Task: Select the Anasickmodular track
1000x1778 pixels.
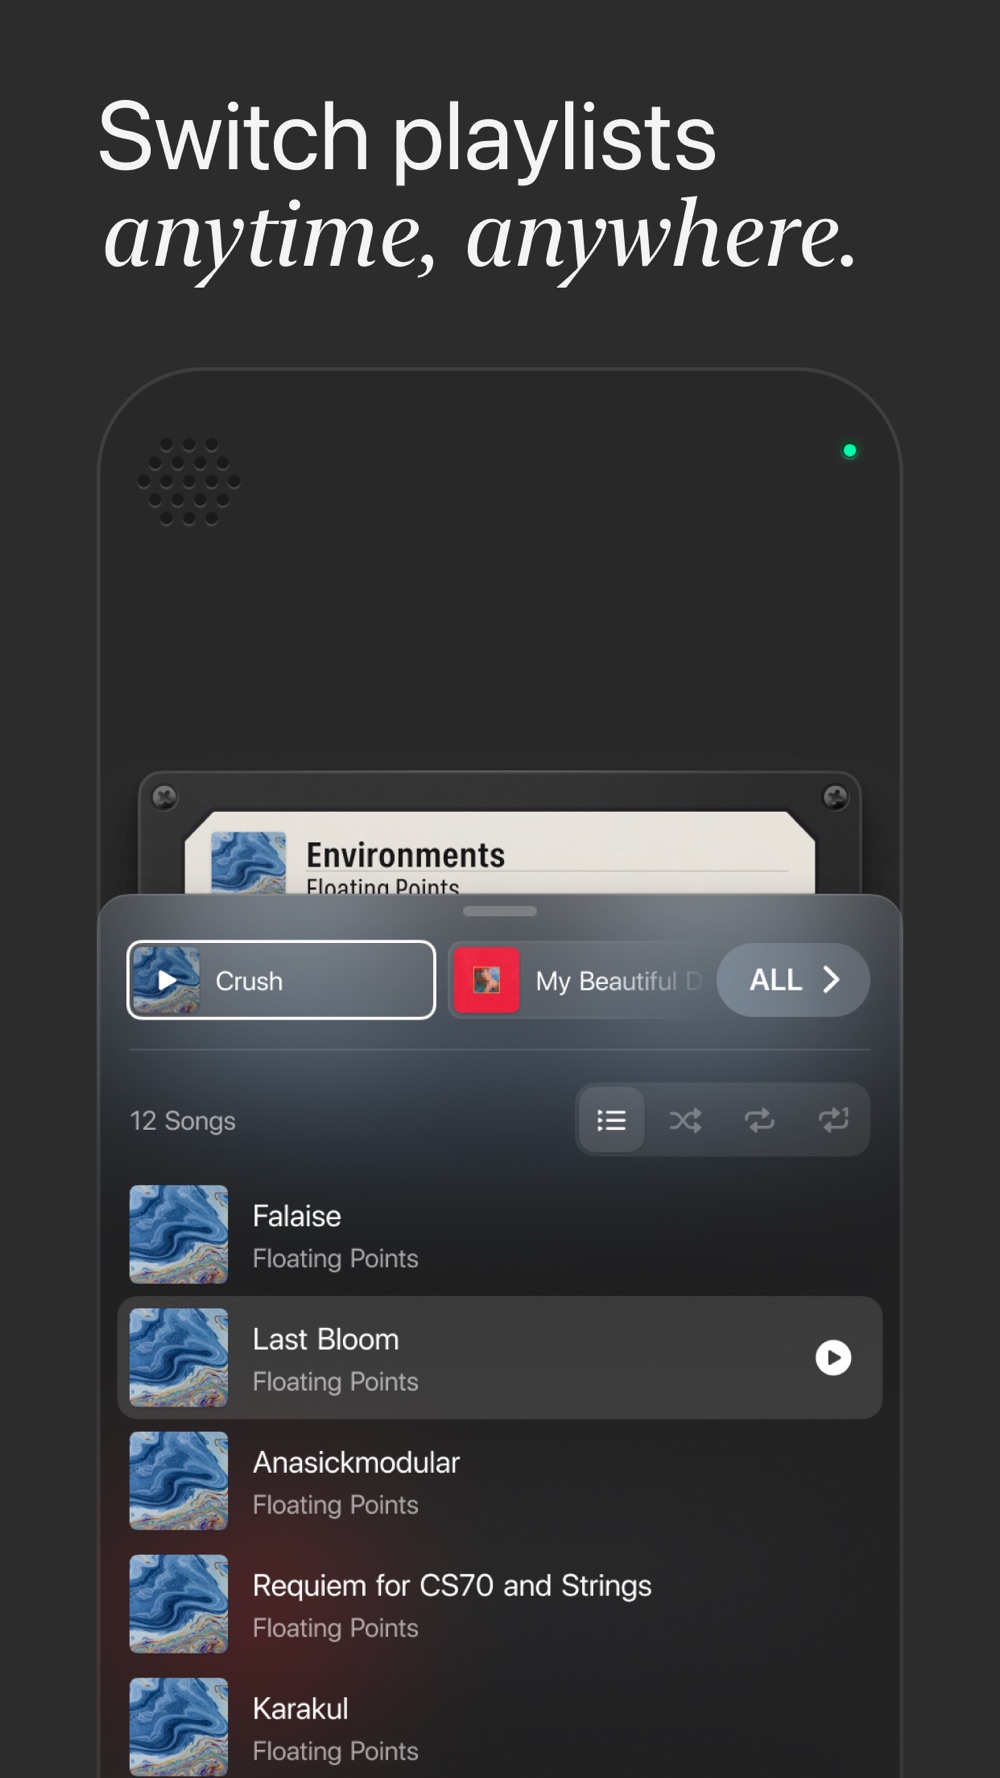Action: coord(500,1481)
